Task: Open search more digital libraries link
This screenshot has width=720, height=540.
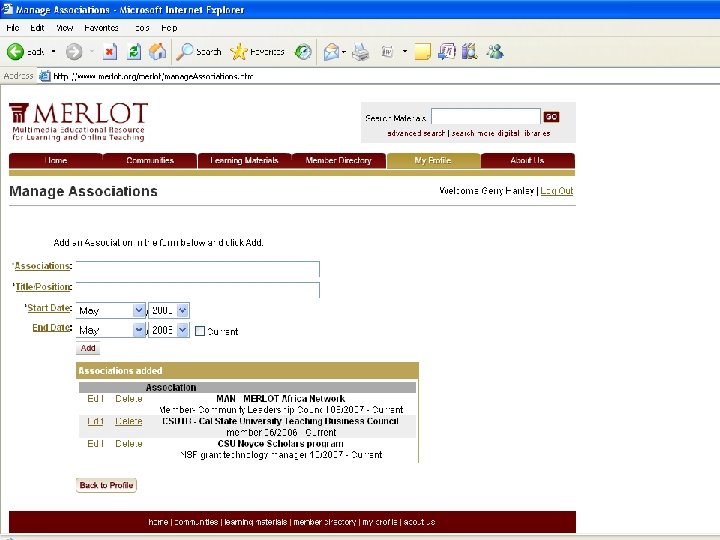Action: 501,133
